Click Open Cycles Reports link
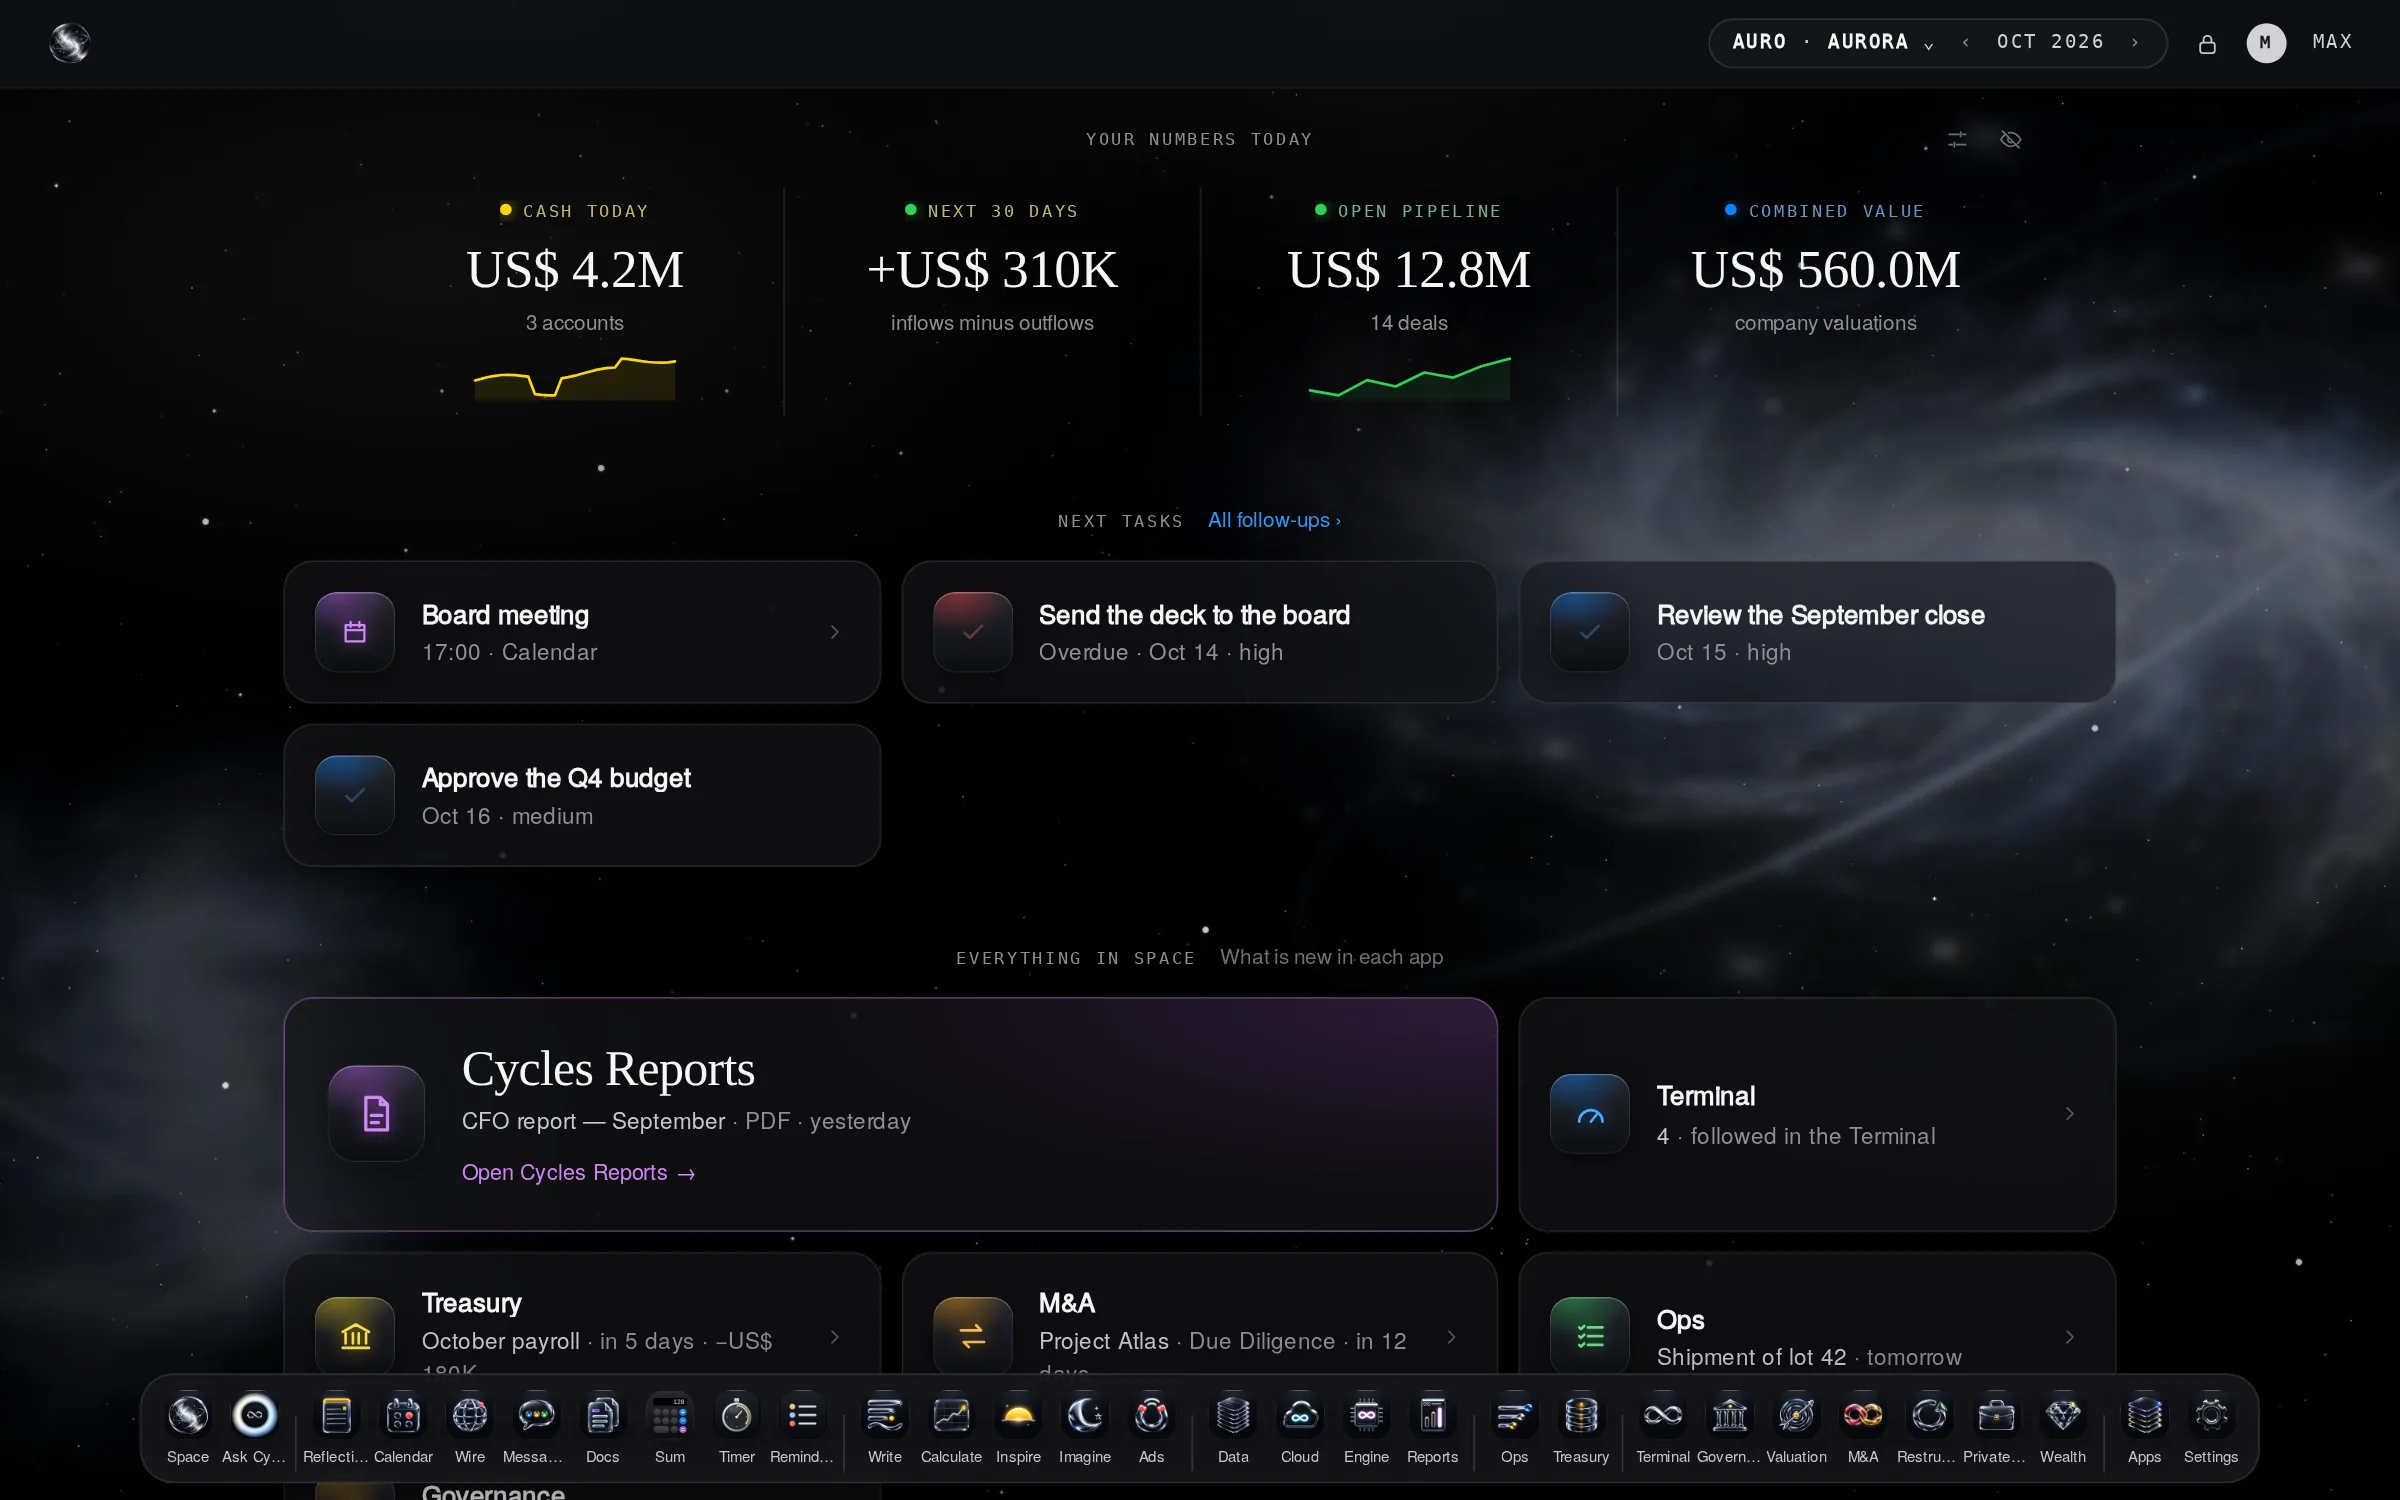Viewport: 2400px width, 1500px height. (x=578, y=1173)
